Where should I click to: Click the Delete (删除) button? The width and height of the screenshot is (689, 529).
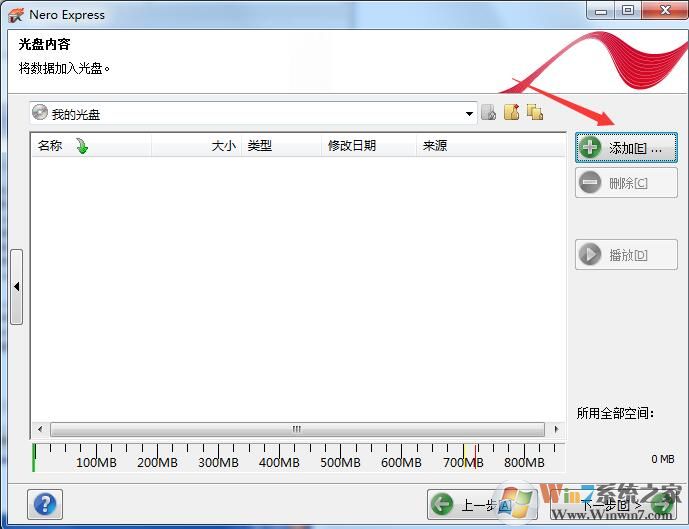click(x=626, y=183)
